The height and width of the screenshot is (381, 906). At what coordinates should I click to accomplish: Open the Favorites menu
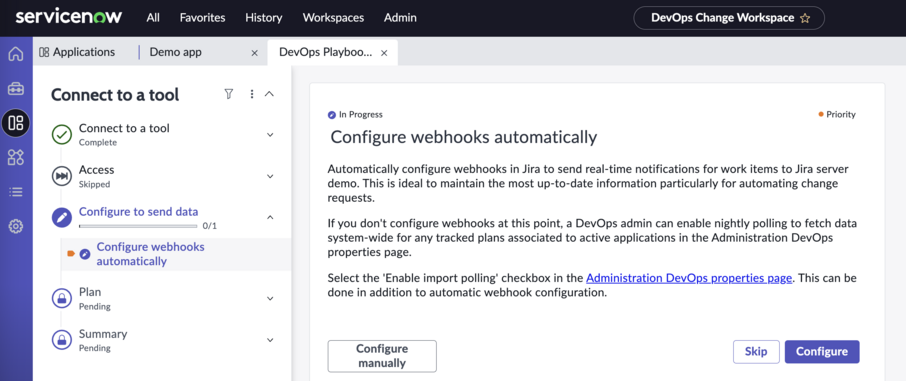202,18
